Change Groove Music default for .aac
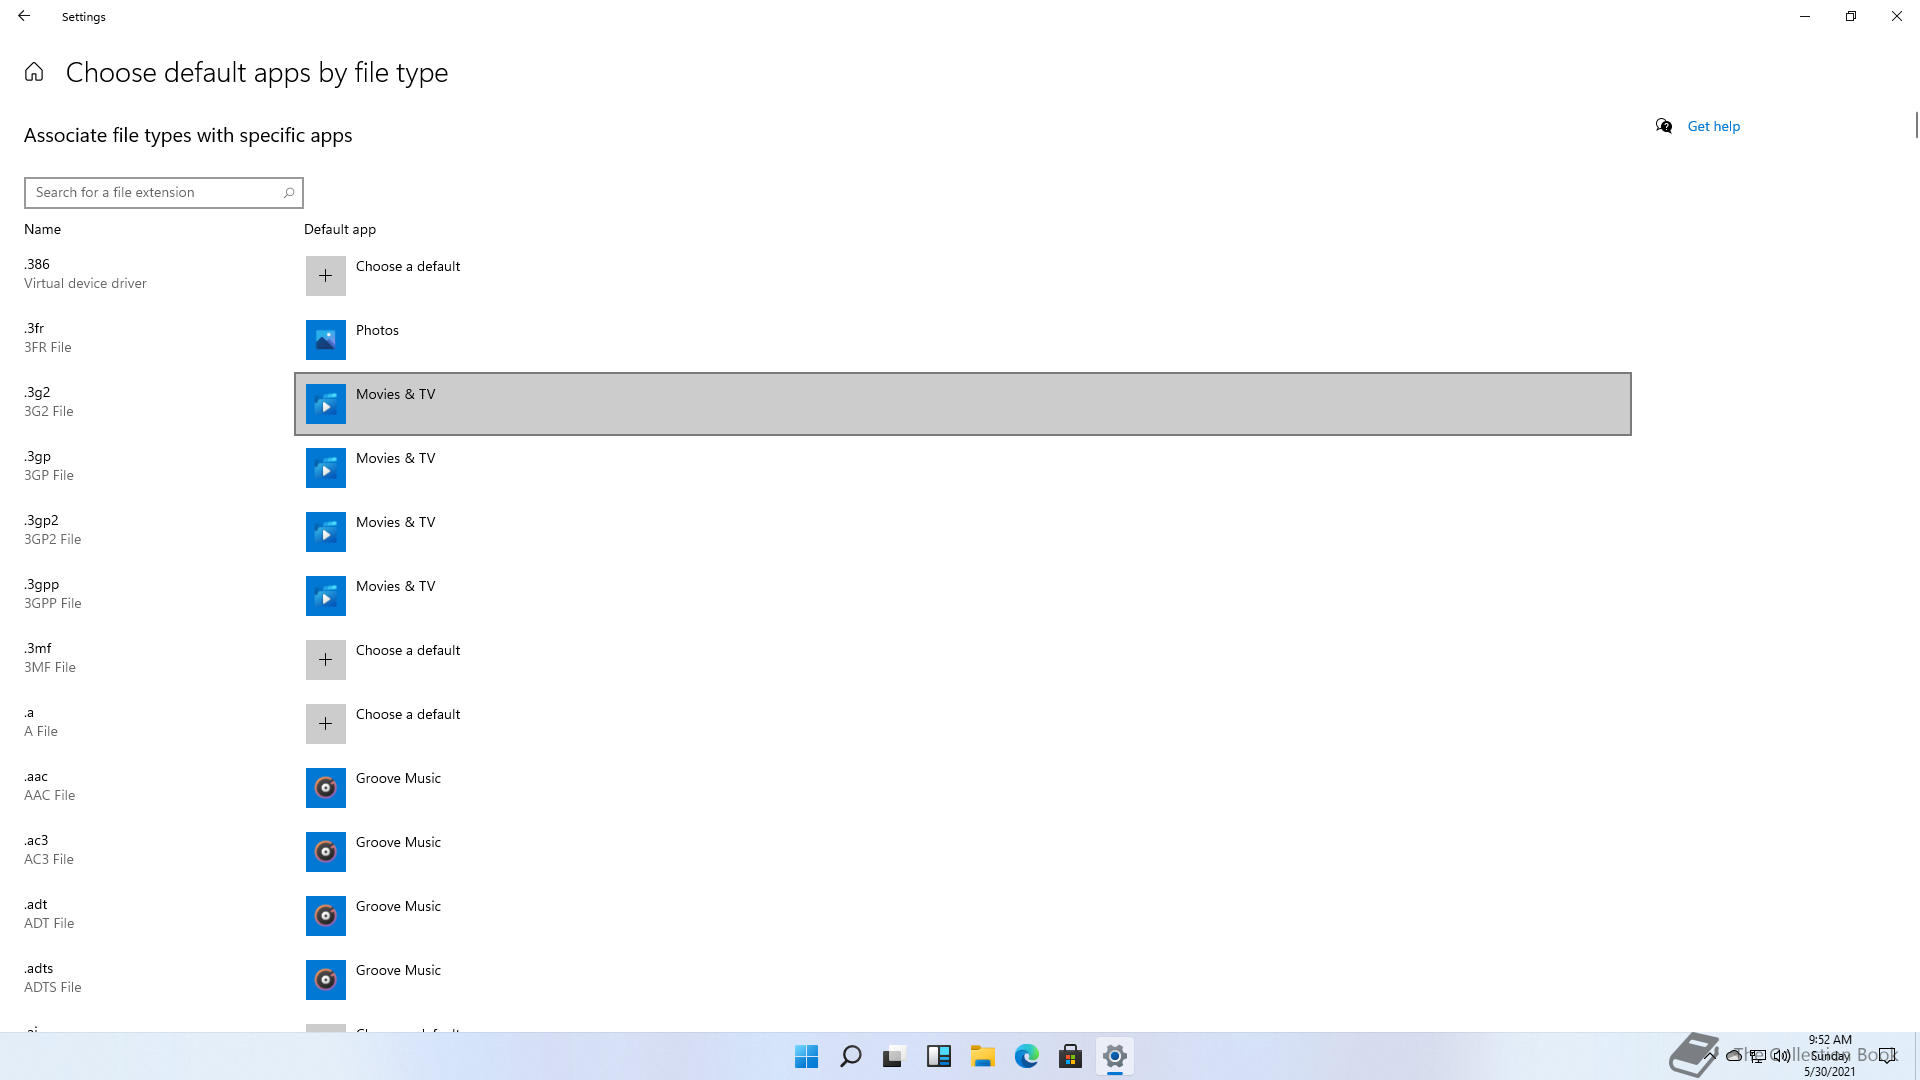 (398, 778)
